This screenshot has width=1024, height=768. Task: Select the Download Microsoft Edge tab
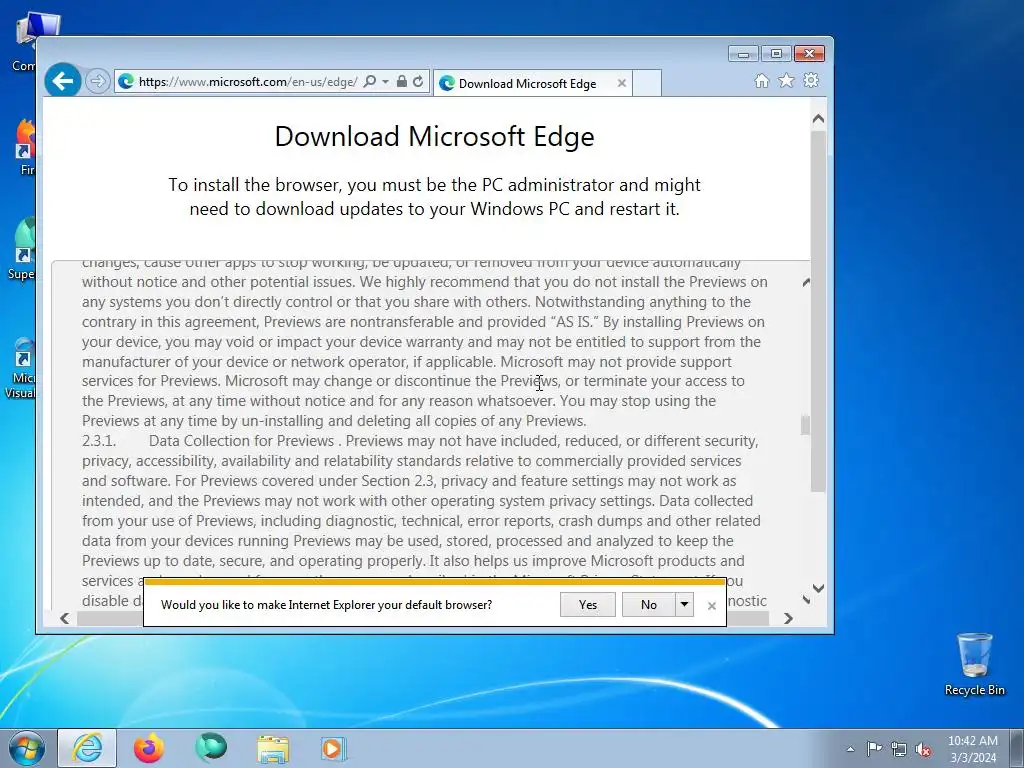coord(532,84)
